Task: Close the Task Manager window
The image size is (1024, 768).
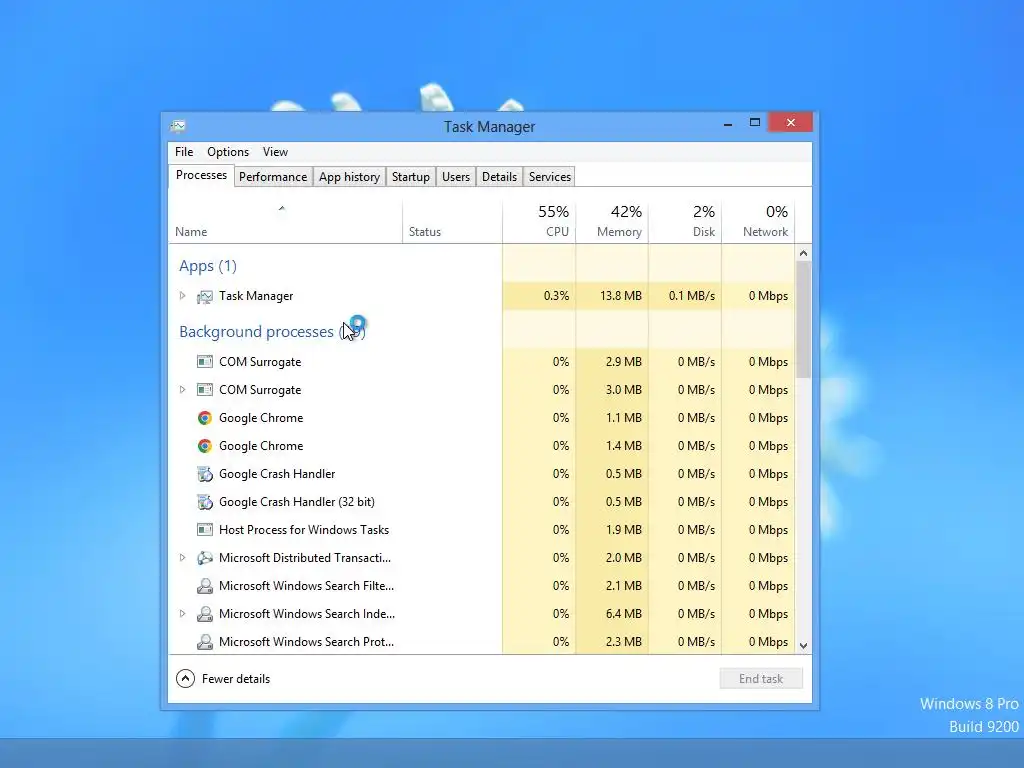Action: pyautogui.click(x=790, y=122)
